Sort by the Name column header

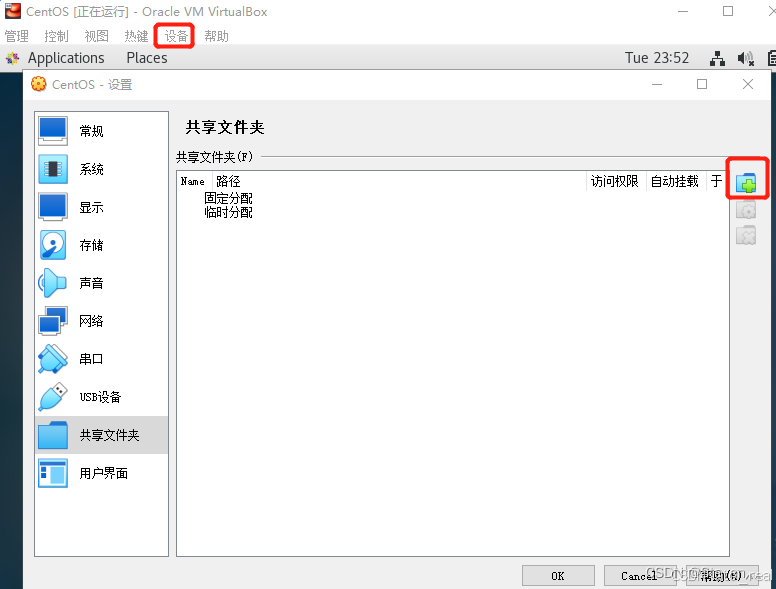194,181
